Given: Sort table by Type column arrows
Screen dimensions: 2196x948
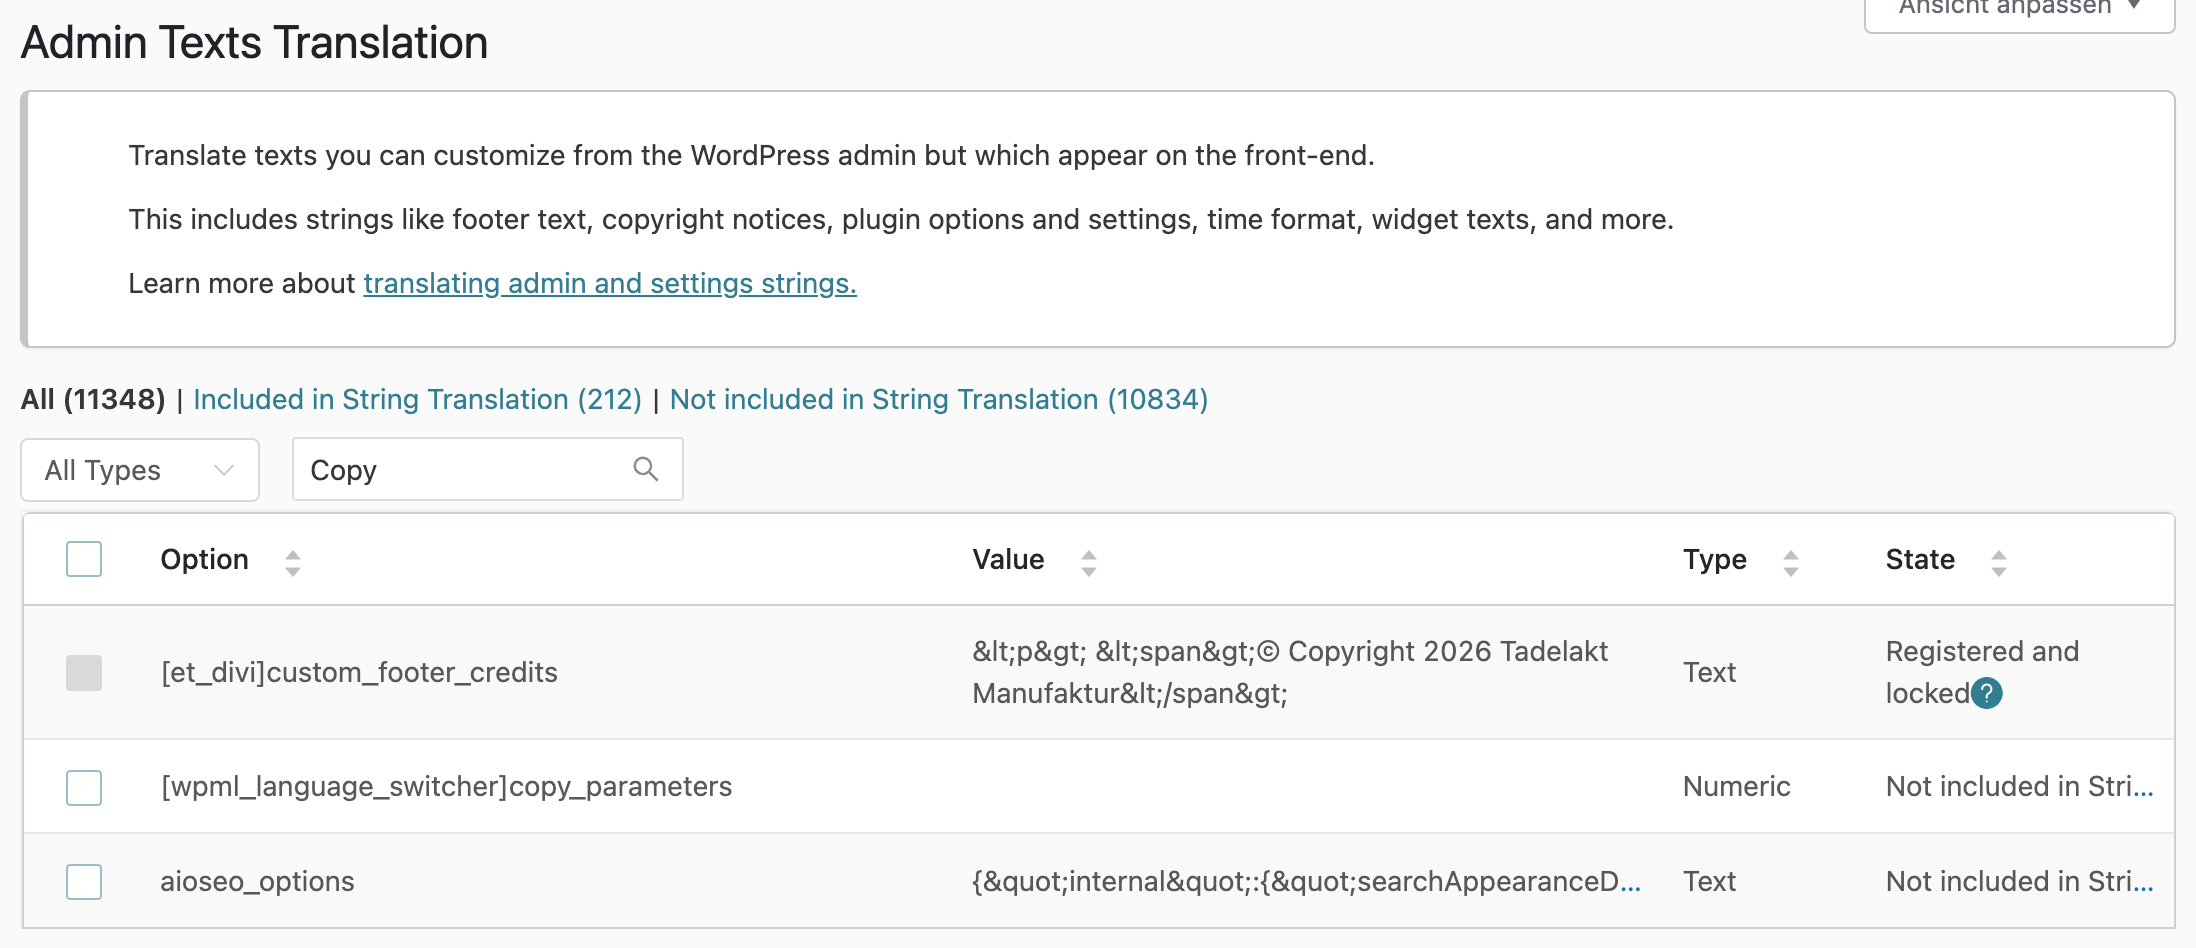Looking at the screenshot, I should point(1790,562).
